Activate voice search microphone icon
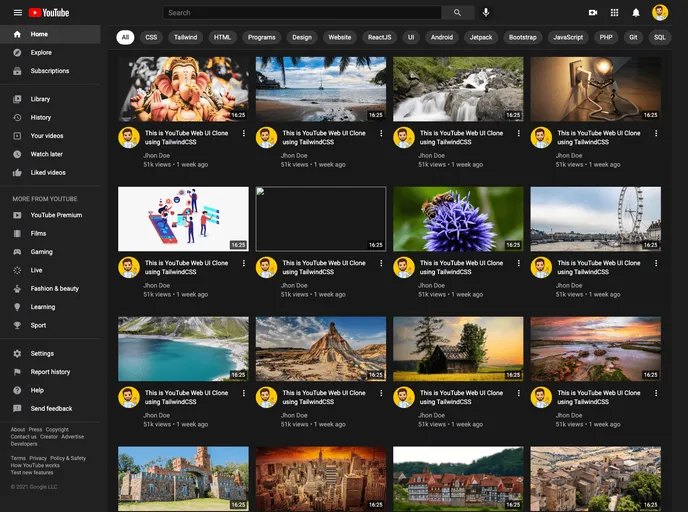Viewport: 688px width, 512px height. [486, 13]
